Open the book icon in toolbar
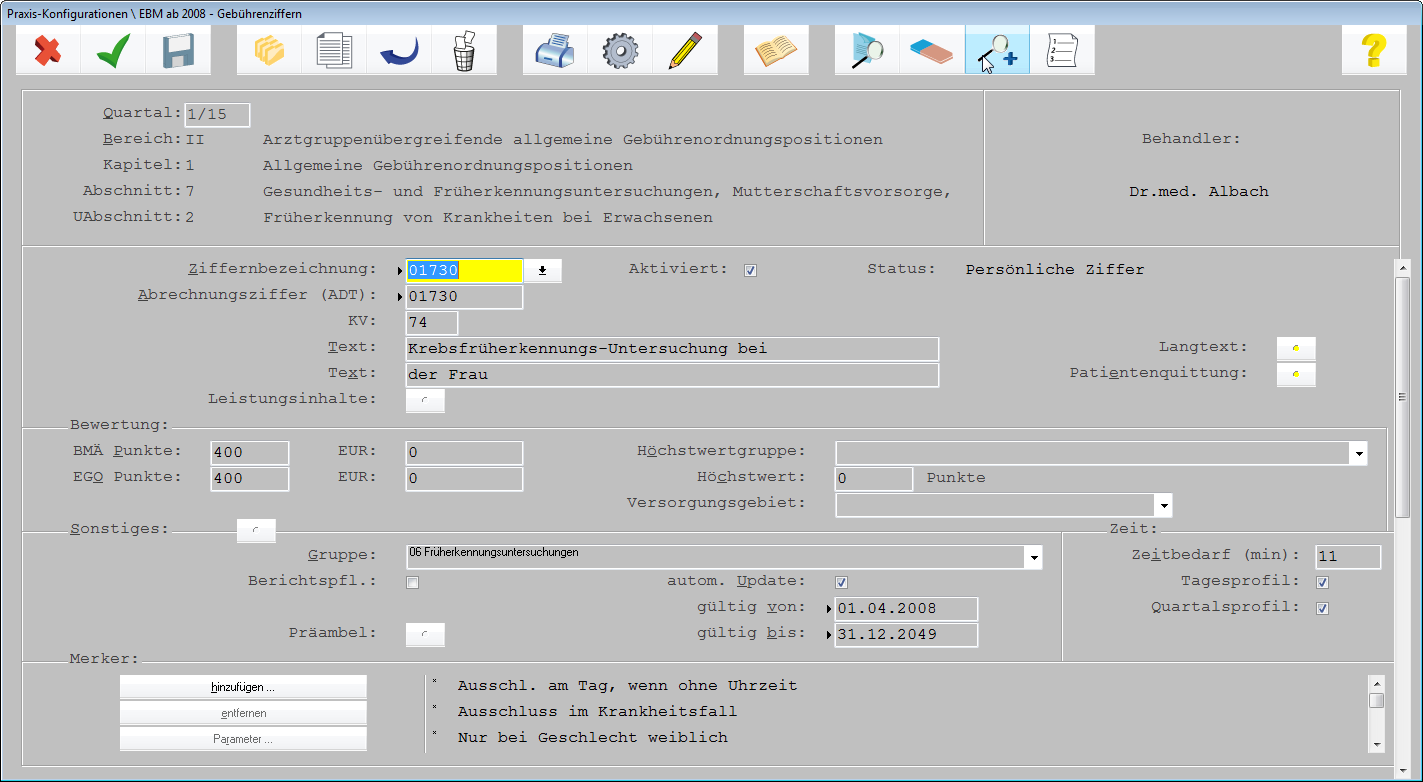 [x=776, y=50]
